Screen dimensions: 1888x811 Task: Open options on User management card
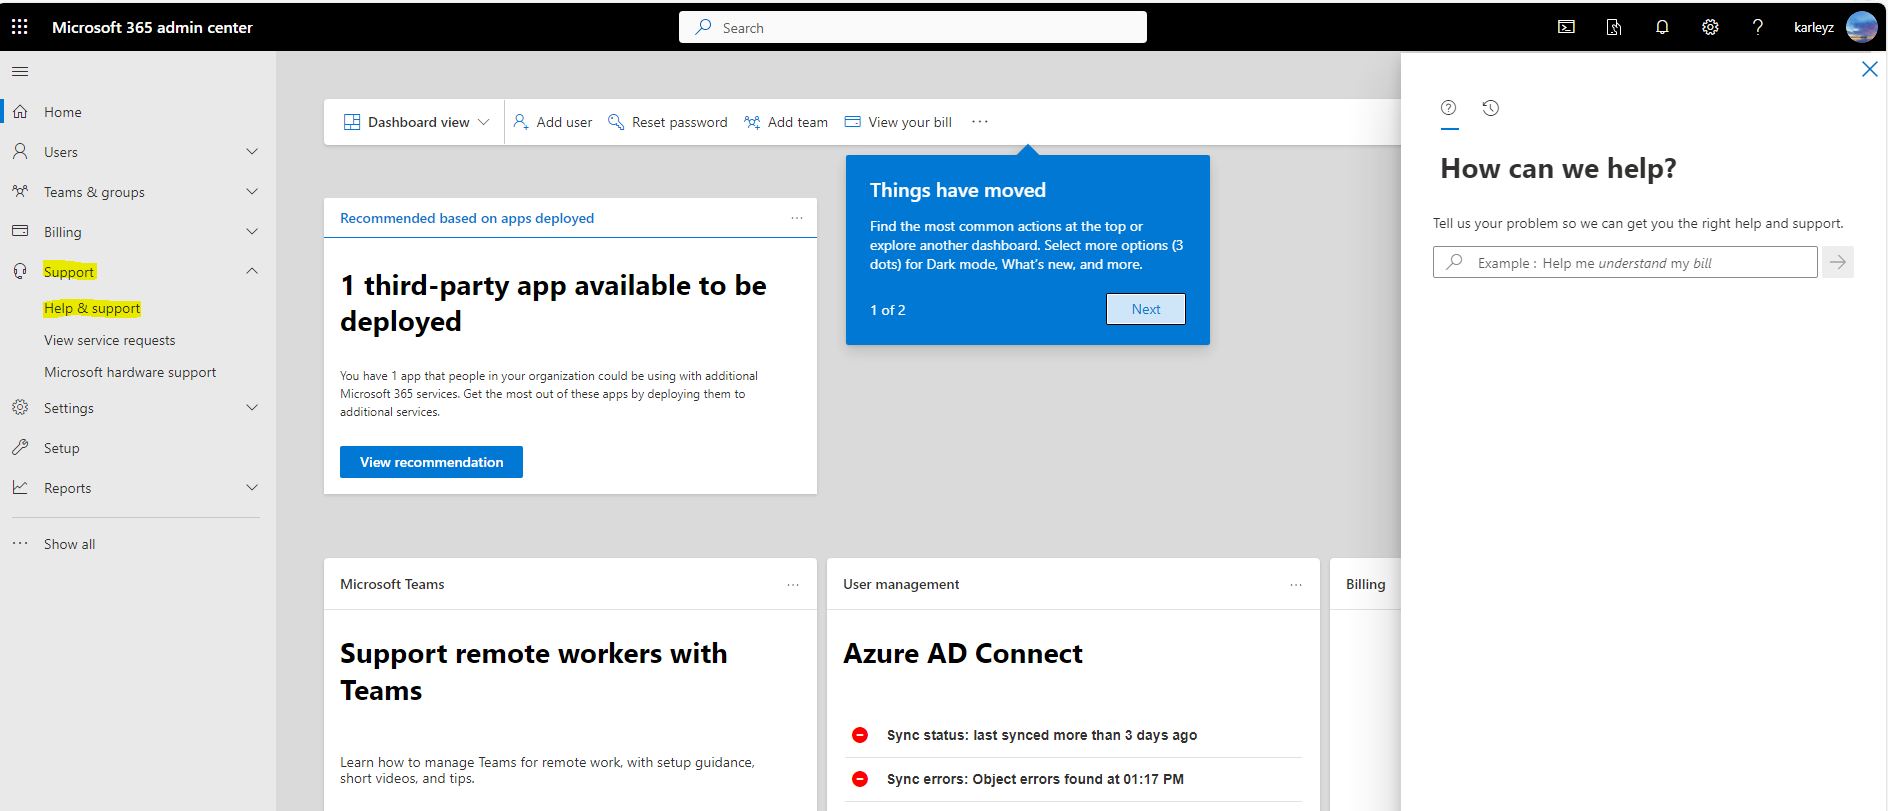coord(1296,585)
